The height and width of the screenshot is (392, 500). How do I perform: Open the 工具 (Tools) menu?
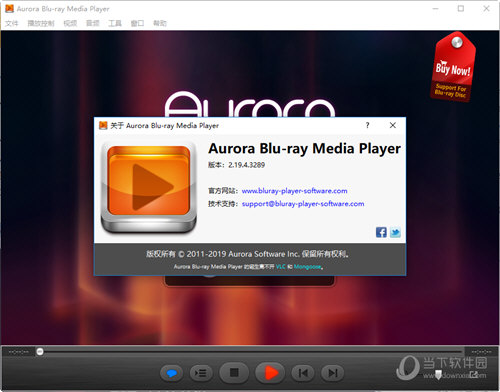click(115, 23)
